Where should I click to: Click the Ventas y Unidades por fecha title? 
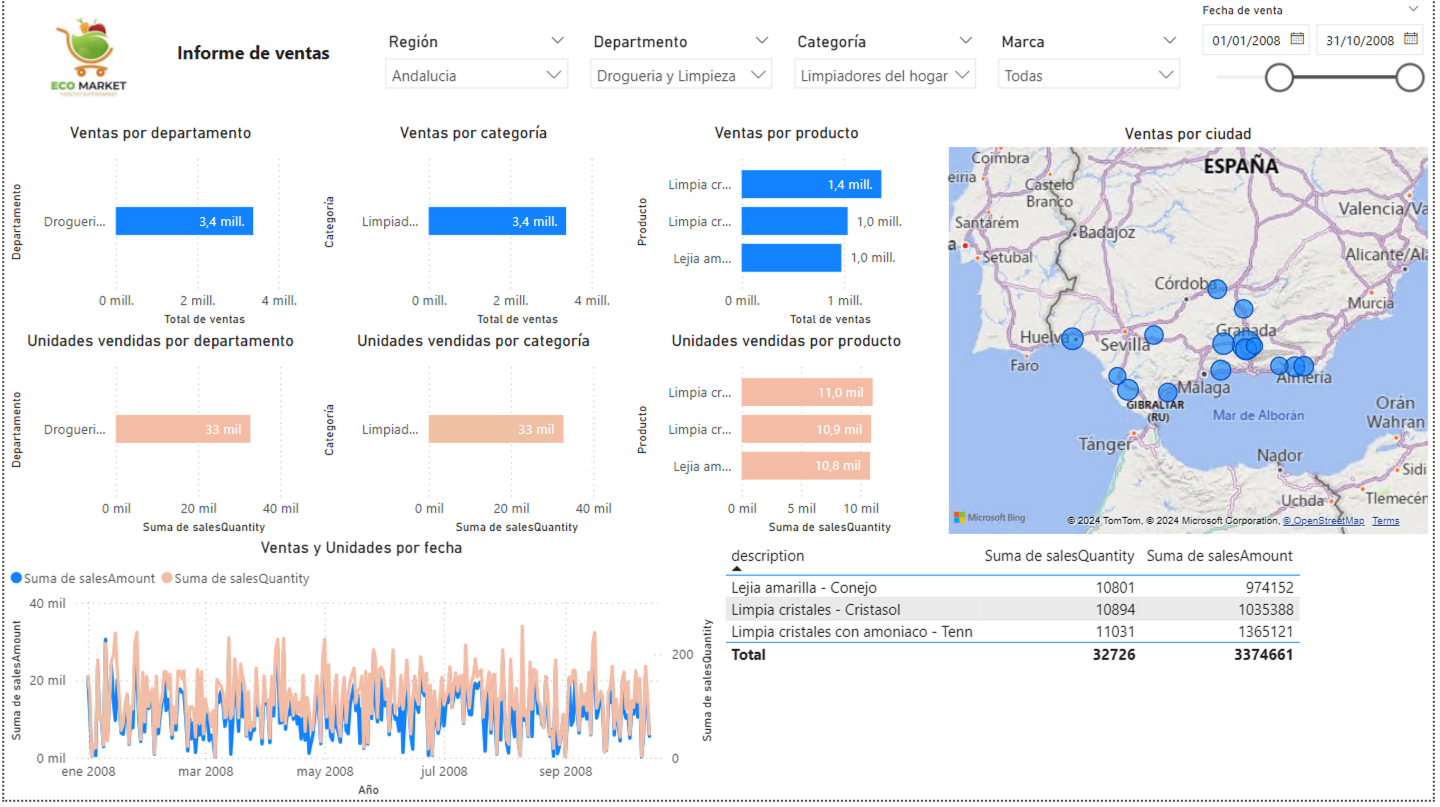[x=361, y=548]
